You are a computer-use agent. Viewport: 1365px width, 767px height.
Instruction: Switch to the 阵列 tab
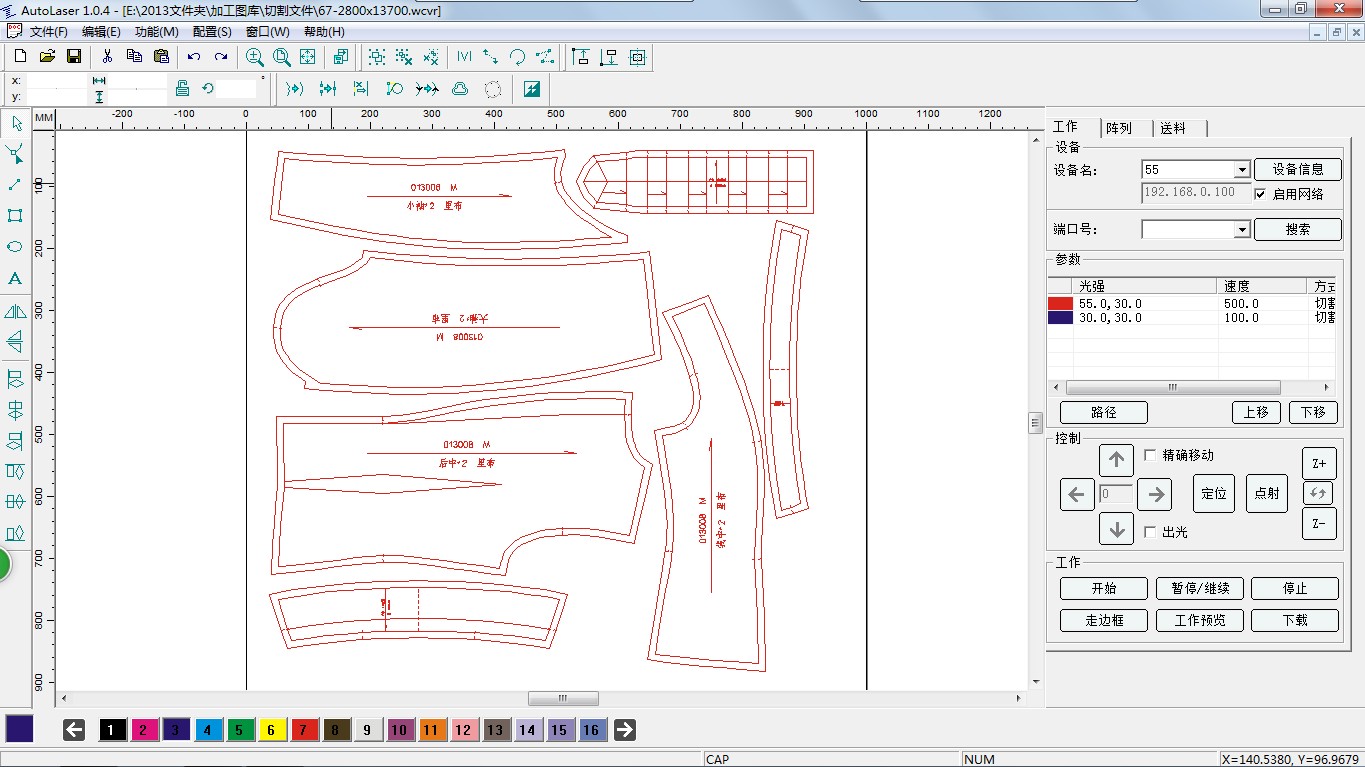click(x=1118, y=128)
